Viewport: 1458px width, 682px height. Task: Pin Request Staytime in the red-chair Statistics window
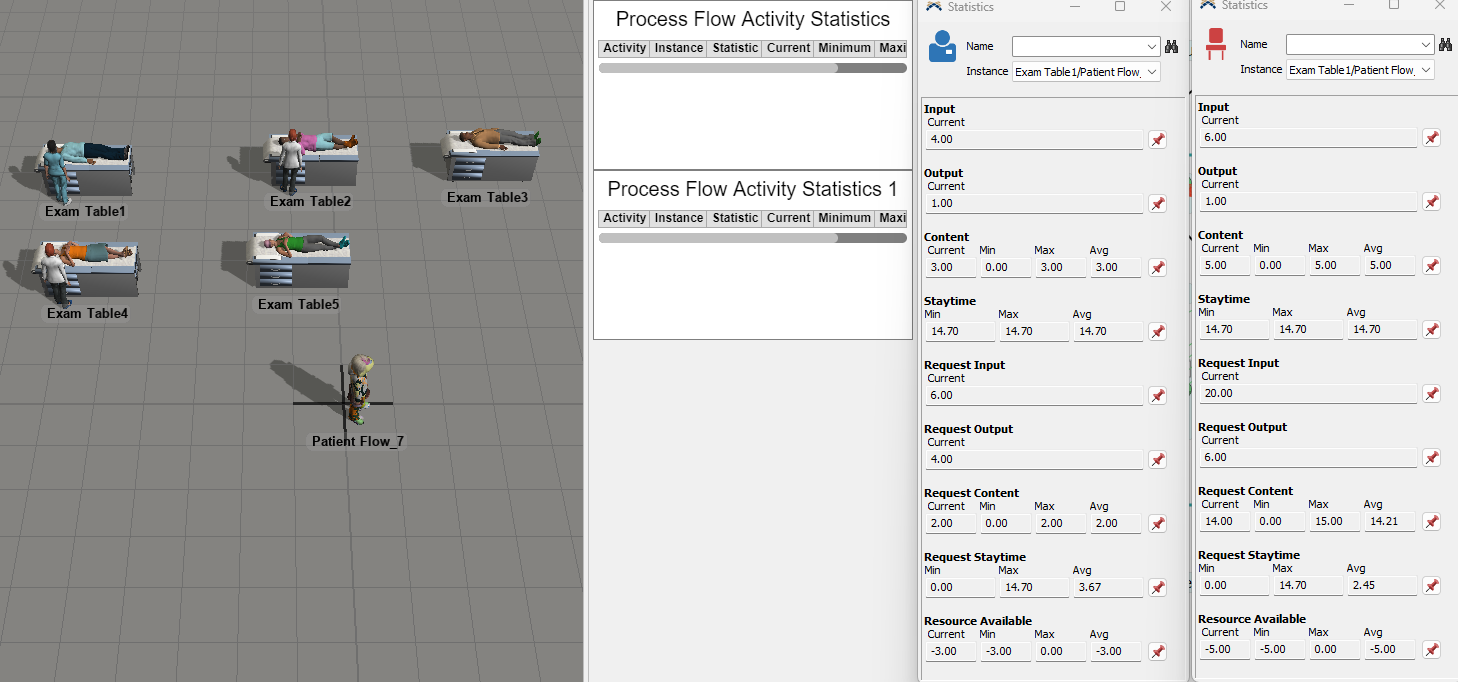coord(1431,586)
